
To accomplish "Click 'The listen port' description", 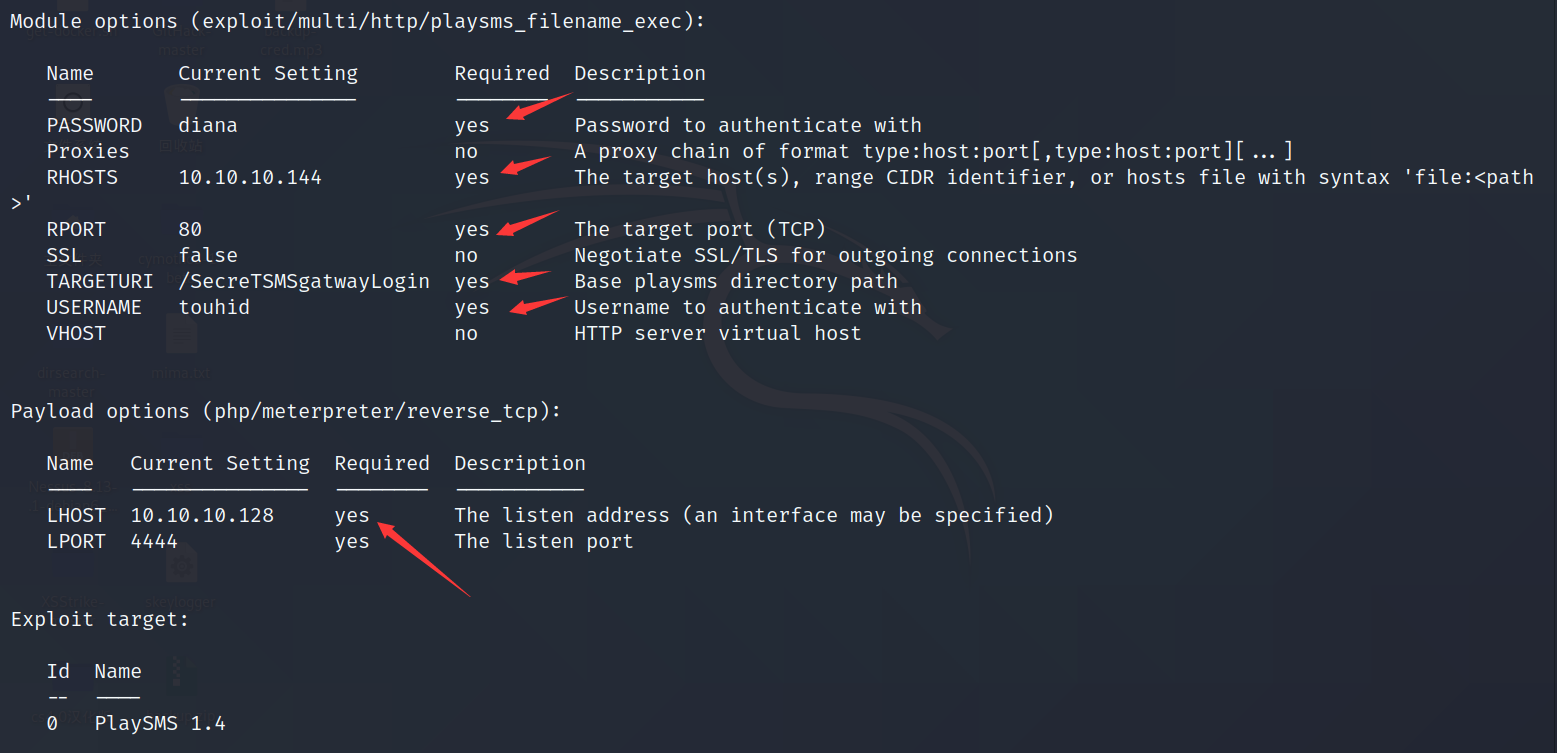I will click(x=544, y=541).
